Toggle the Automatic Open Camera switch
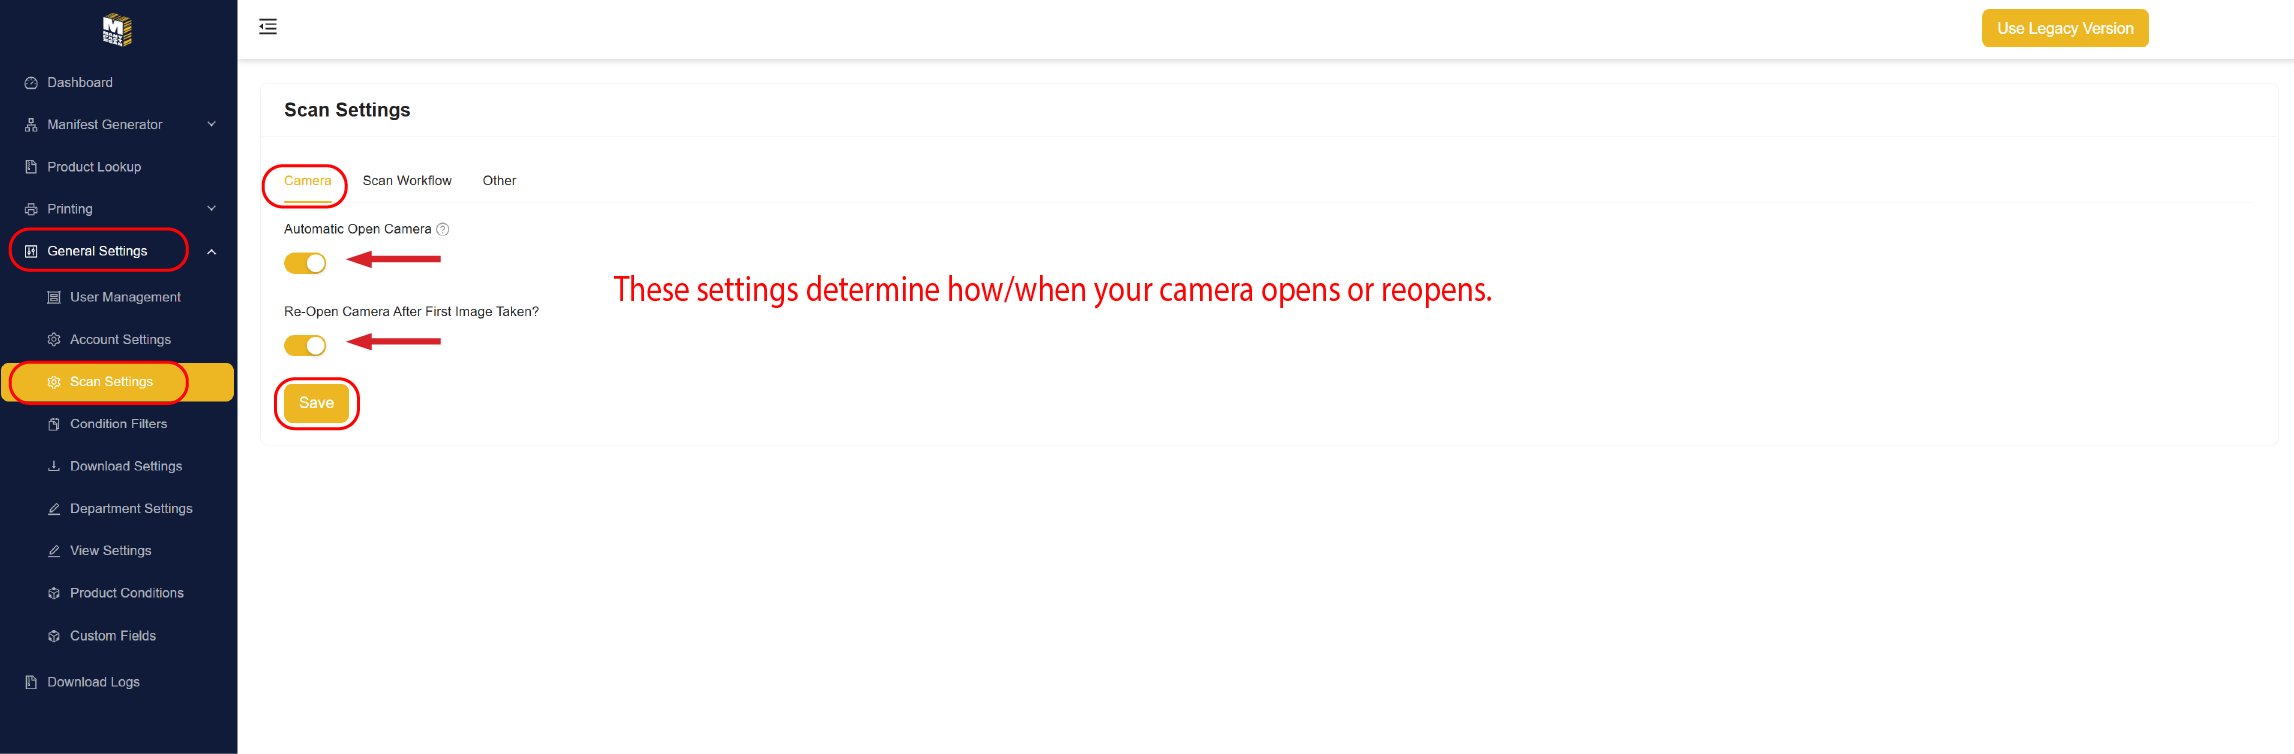The image size is (2294, 754). [305, 263]
